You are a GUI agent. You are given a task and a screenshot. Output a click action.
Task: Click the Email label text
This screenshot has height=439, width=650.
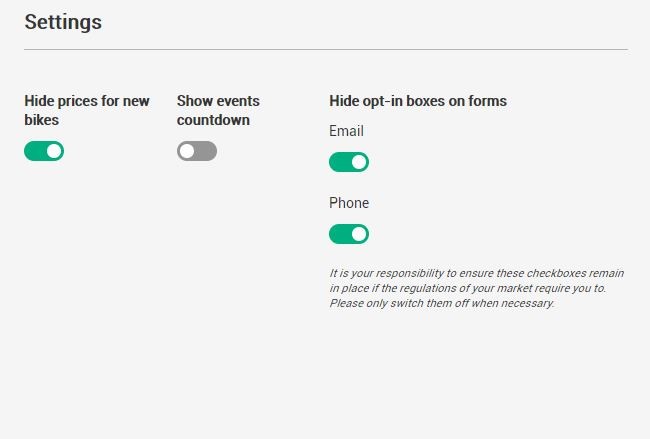(346, 131)
